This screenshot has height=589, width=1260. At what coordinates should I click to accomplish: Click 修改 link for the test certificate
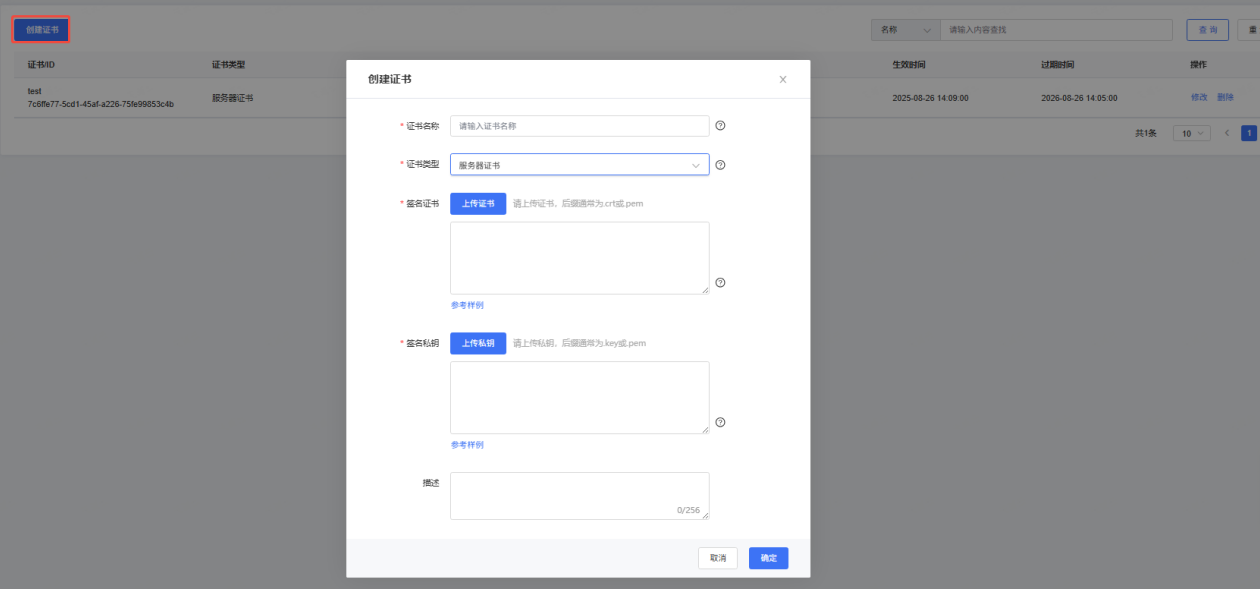(1199, 97)
